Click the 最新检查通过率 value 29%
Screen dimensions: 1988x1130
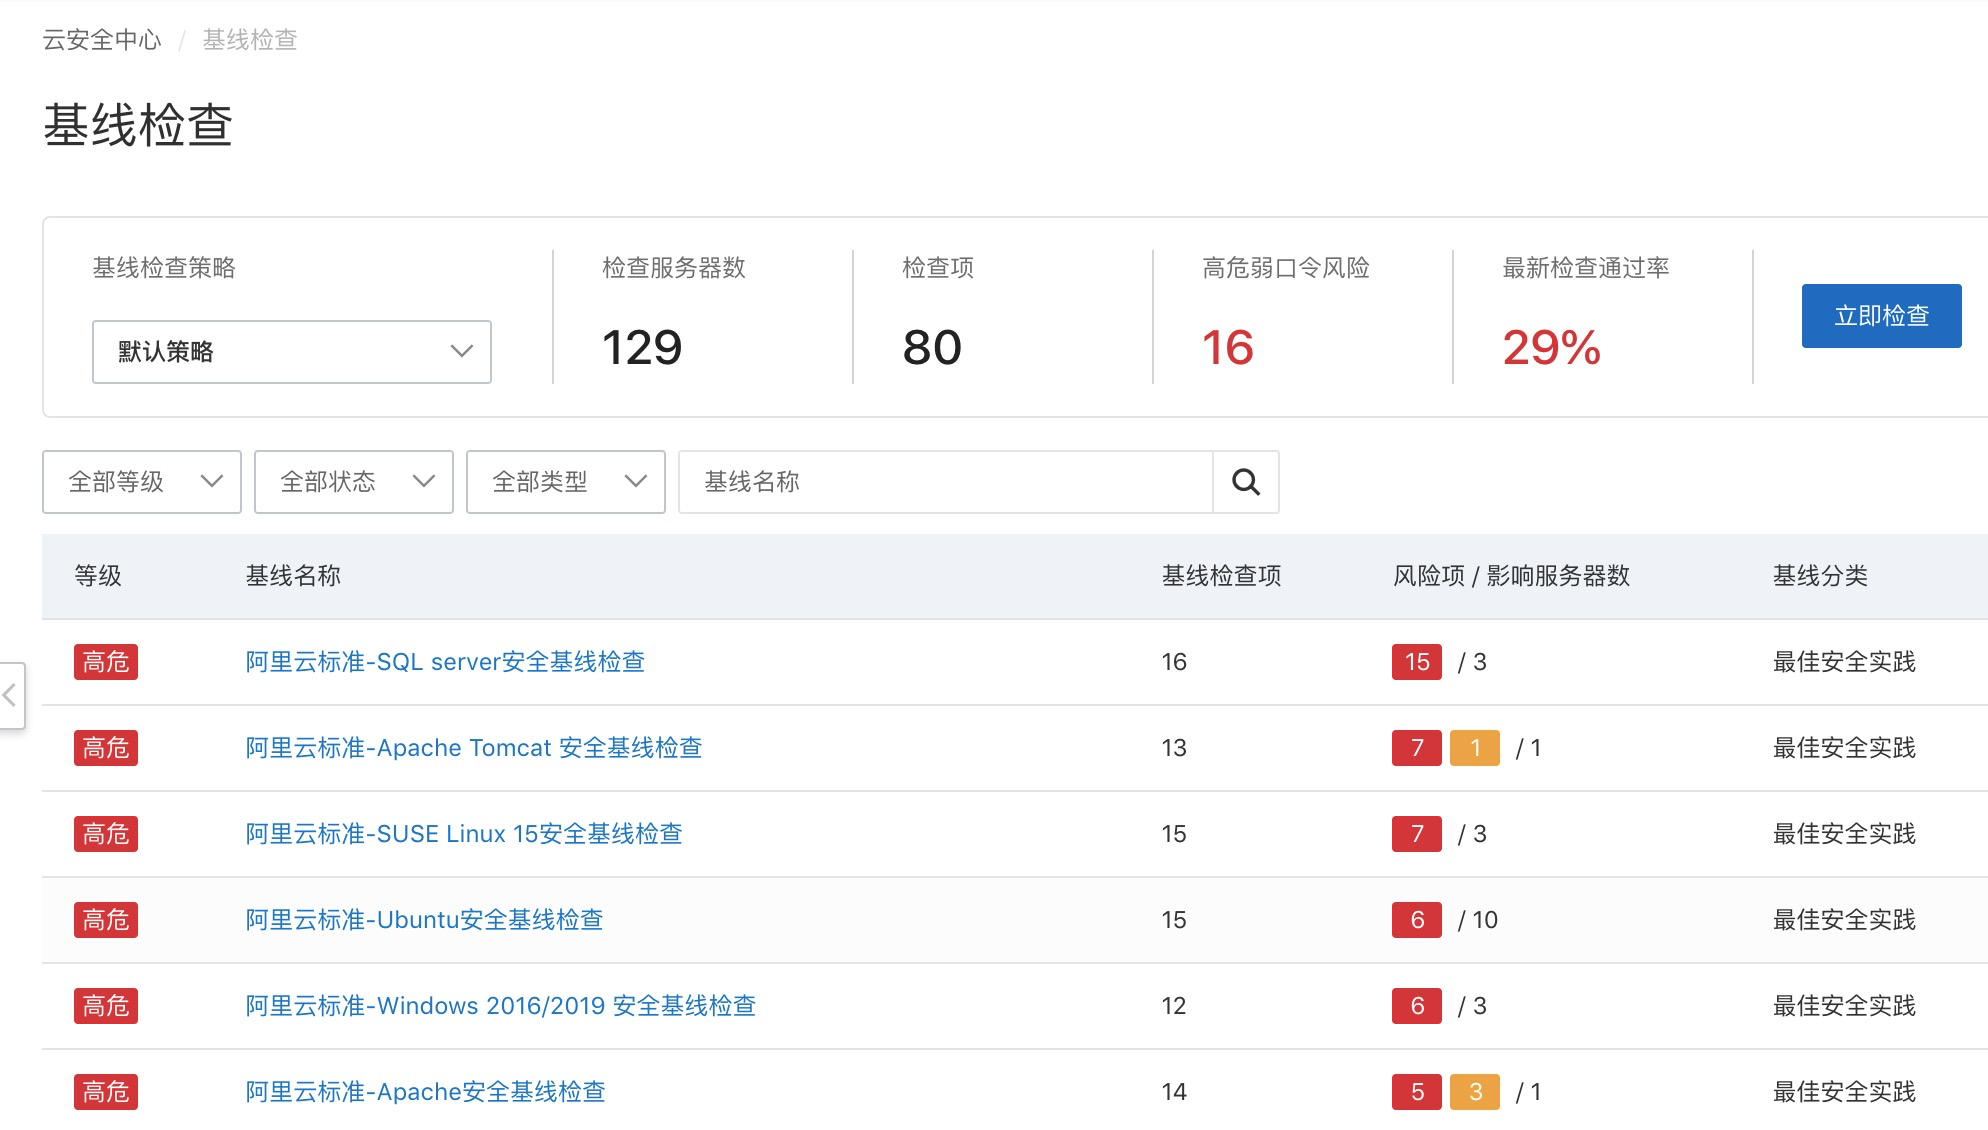(x=1551, y=348)
